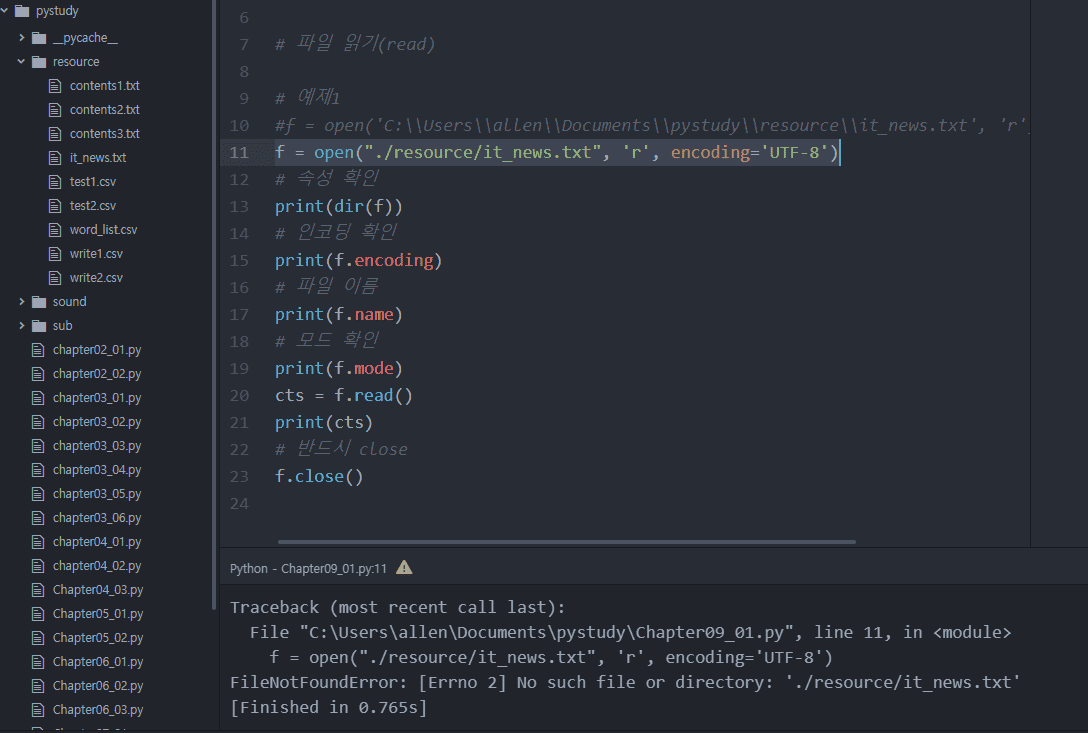
Task: Open chapter02_02.py file
Action: (97, 373)
